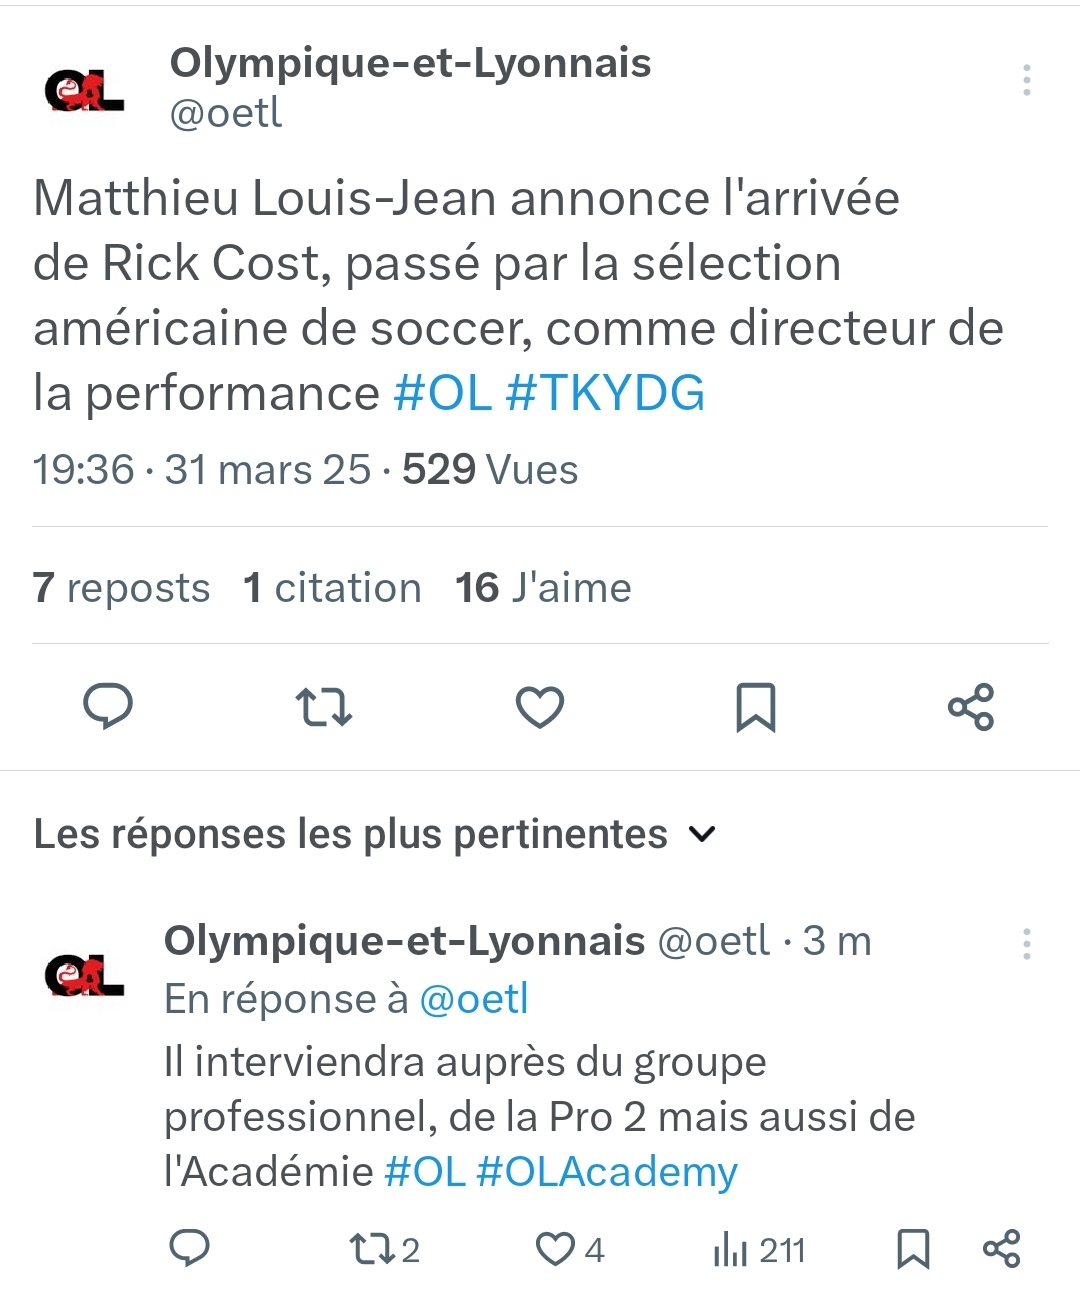Image resolution: width=1080 pixels, height=1298 pixels.
Task: View analytics of the reply showing 211
Action: pos(759,1249)
